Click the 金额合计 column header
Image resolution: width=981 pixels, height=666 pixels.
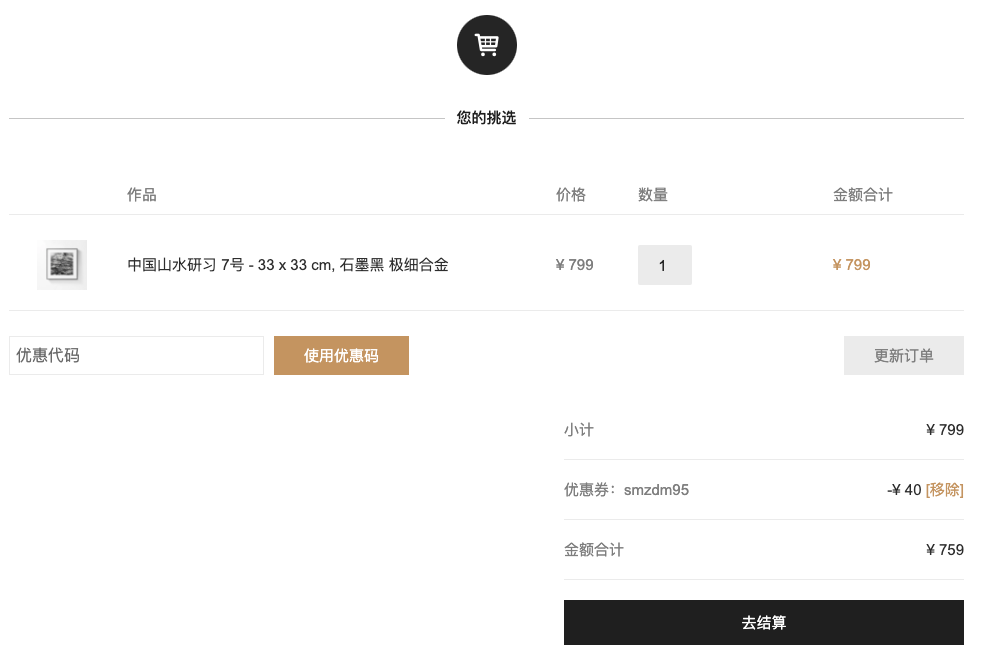pyautogui.click(x=862, y=194)
